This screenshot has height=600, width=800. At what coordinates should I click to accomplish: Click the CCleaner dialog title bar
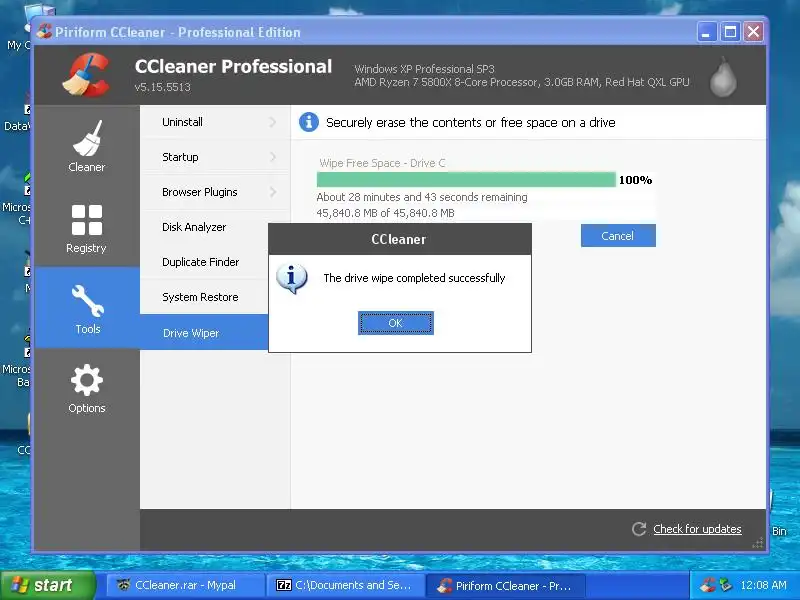(399, 239)
